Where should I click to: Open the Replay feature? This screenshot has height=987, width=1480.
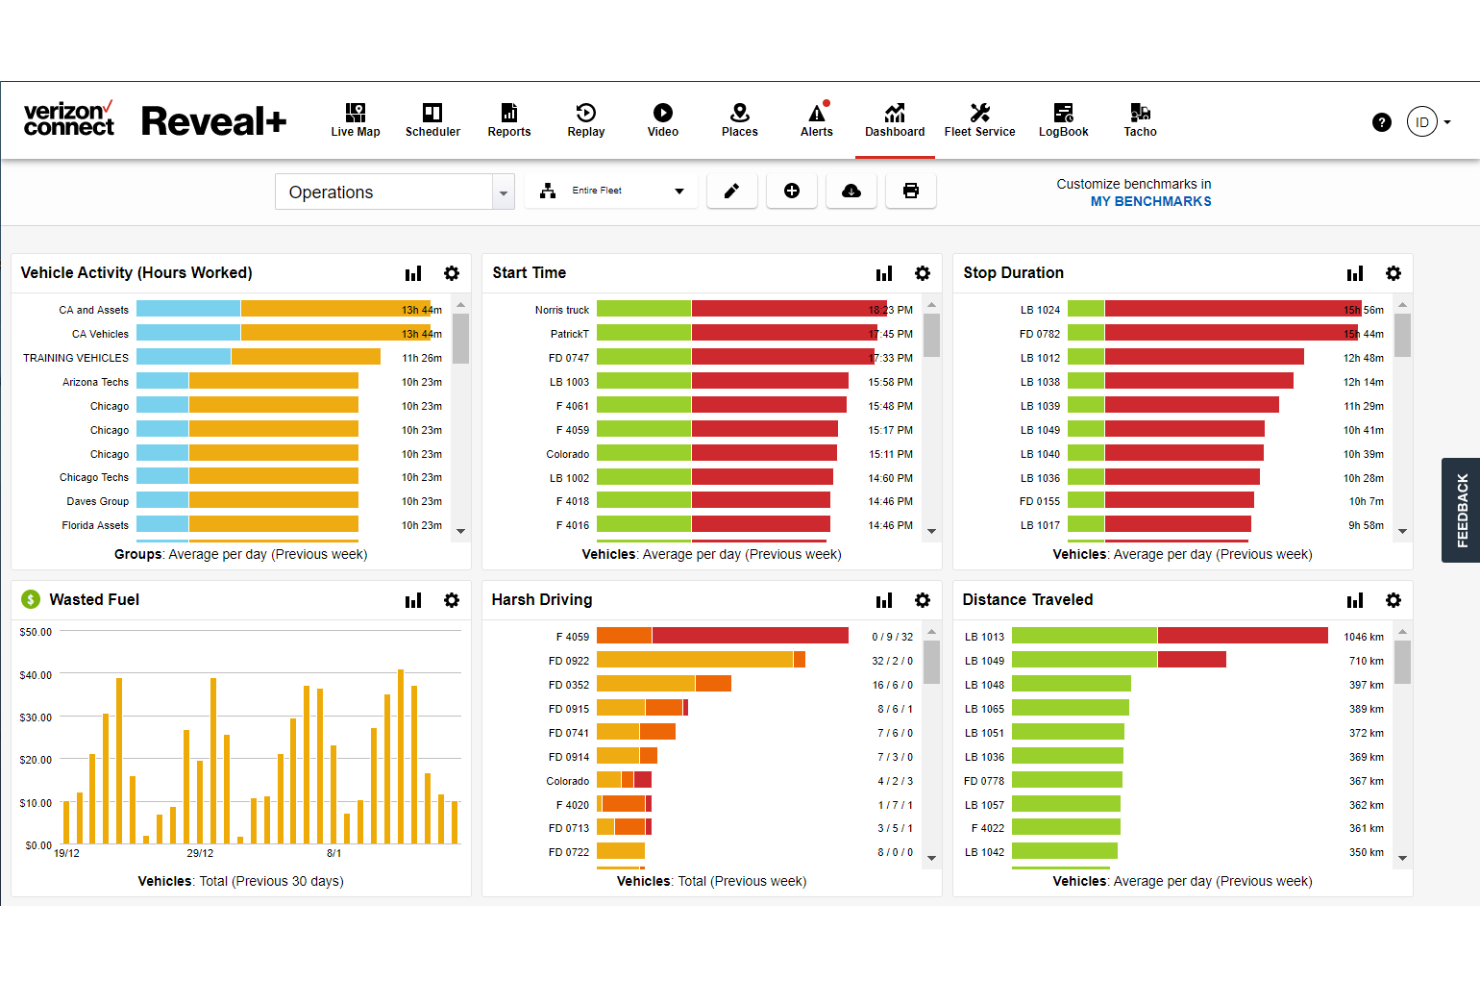point(585,120)
